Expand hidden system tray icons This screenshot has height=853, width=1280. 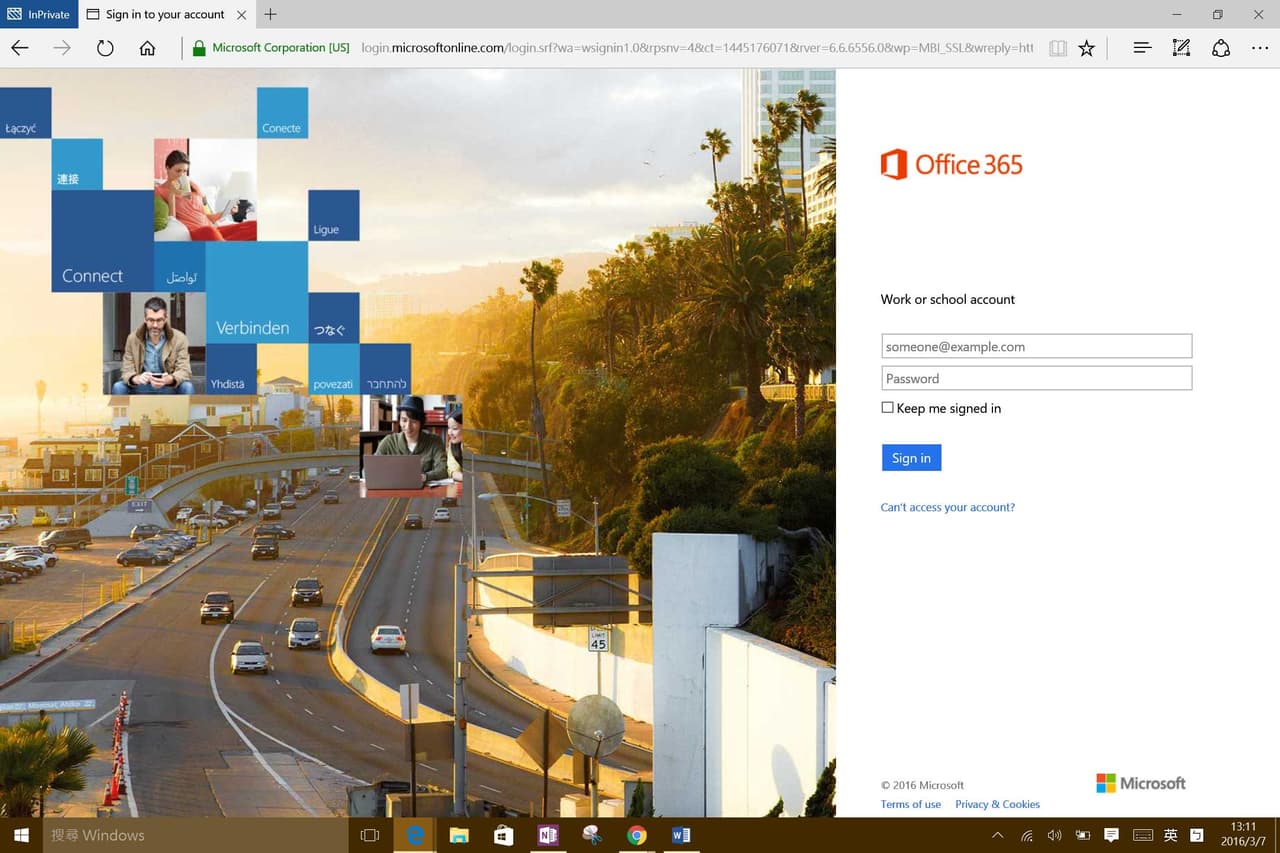pyautogui.click(x=997, y=835)
